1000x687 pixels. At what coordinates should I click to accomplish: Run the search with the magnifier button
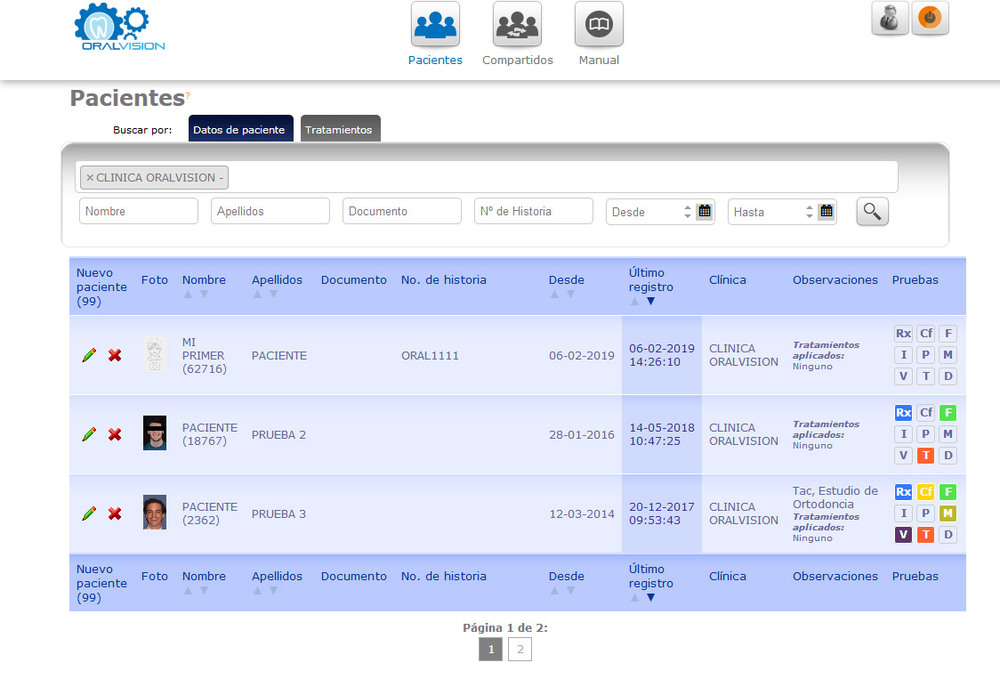coord(872,211)
